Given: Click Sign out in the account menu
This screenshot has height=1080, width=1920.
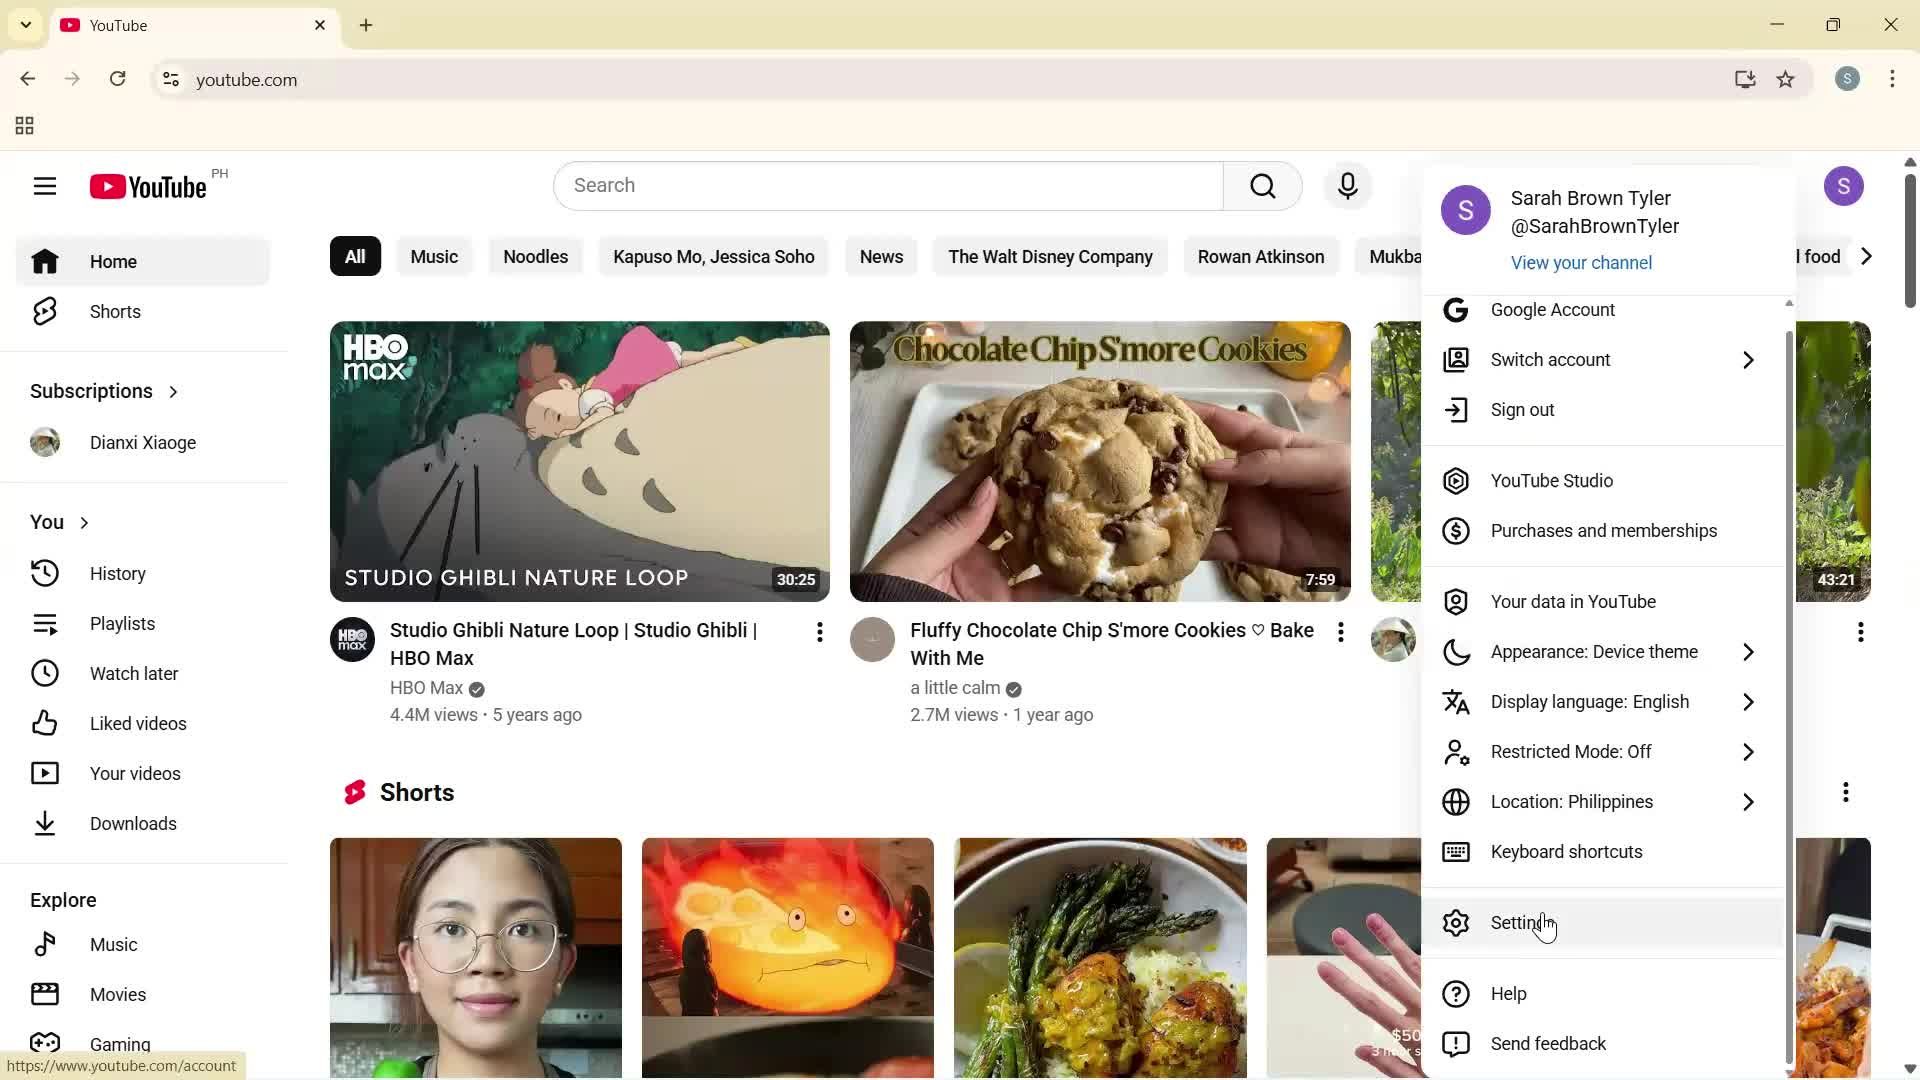Looking at the screenshot, I should pos(1521,409).
